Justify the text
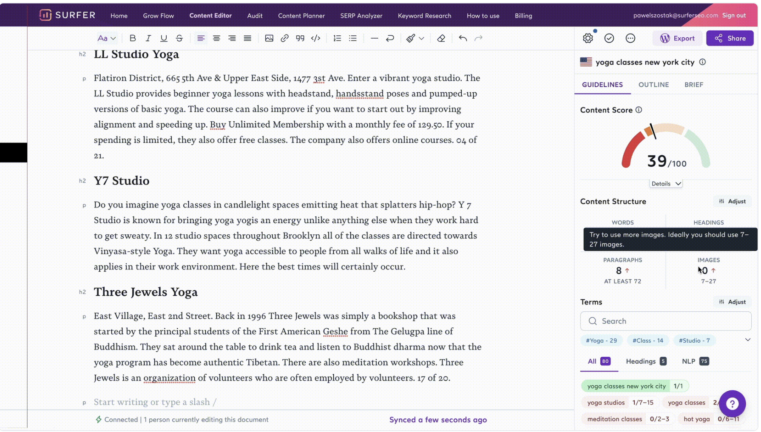This screenshot has height=432, width=761. click(248, 38)
